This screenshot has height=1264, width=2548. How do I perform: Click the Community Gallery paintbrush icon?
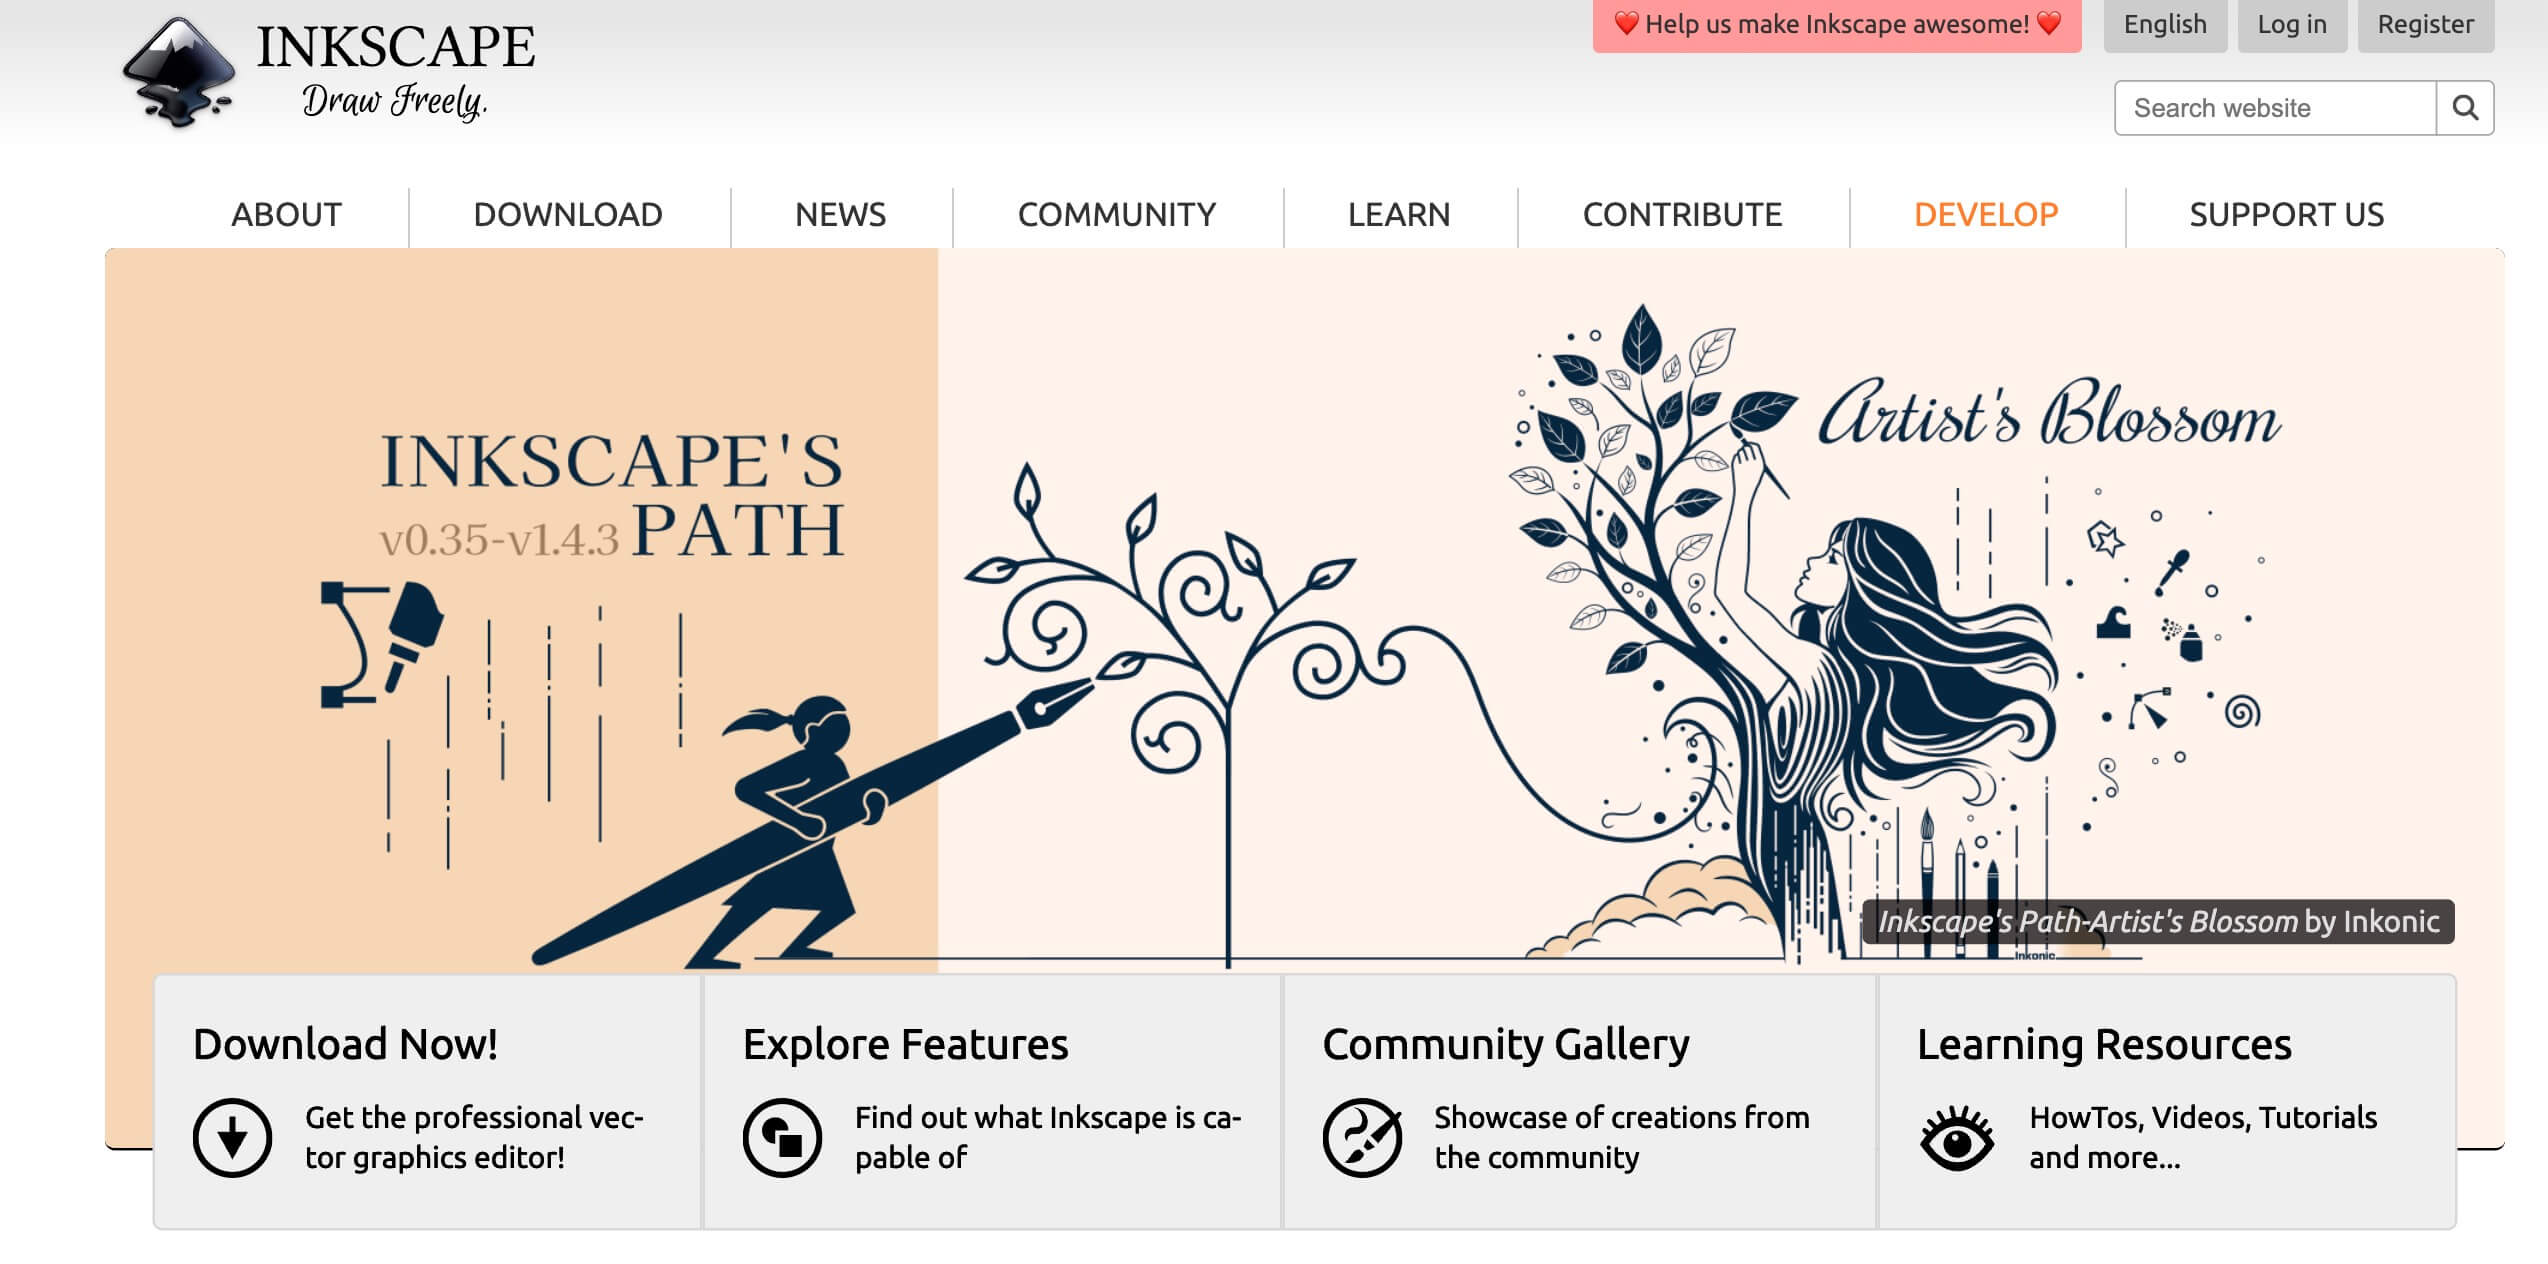[1362, 1137]
